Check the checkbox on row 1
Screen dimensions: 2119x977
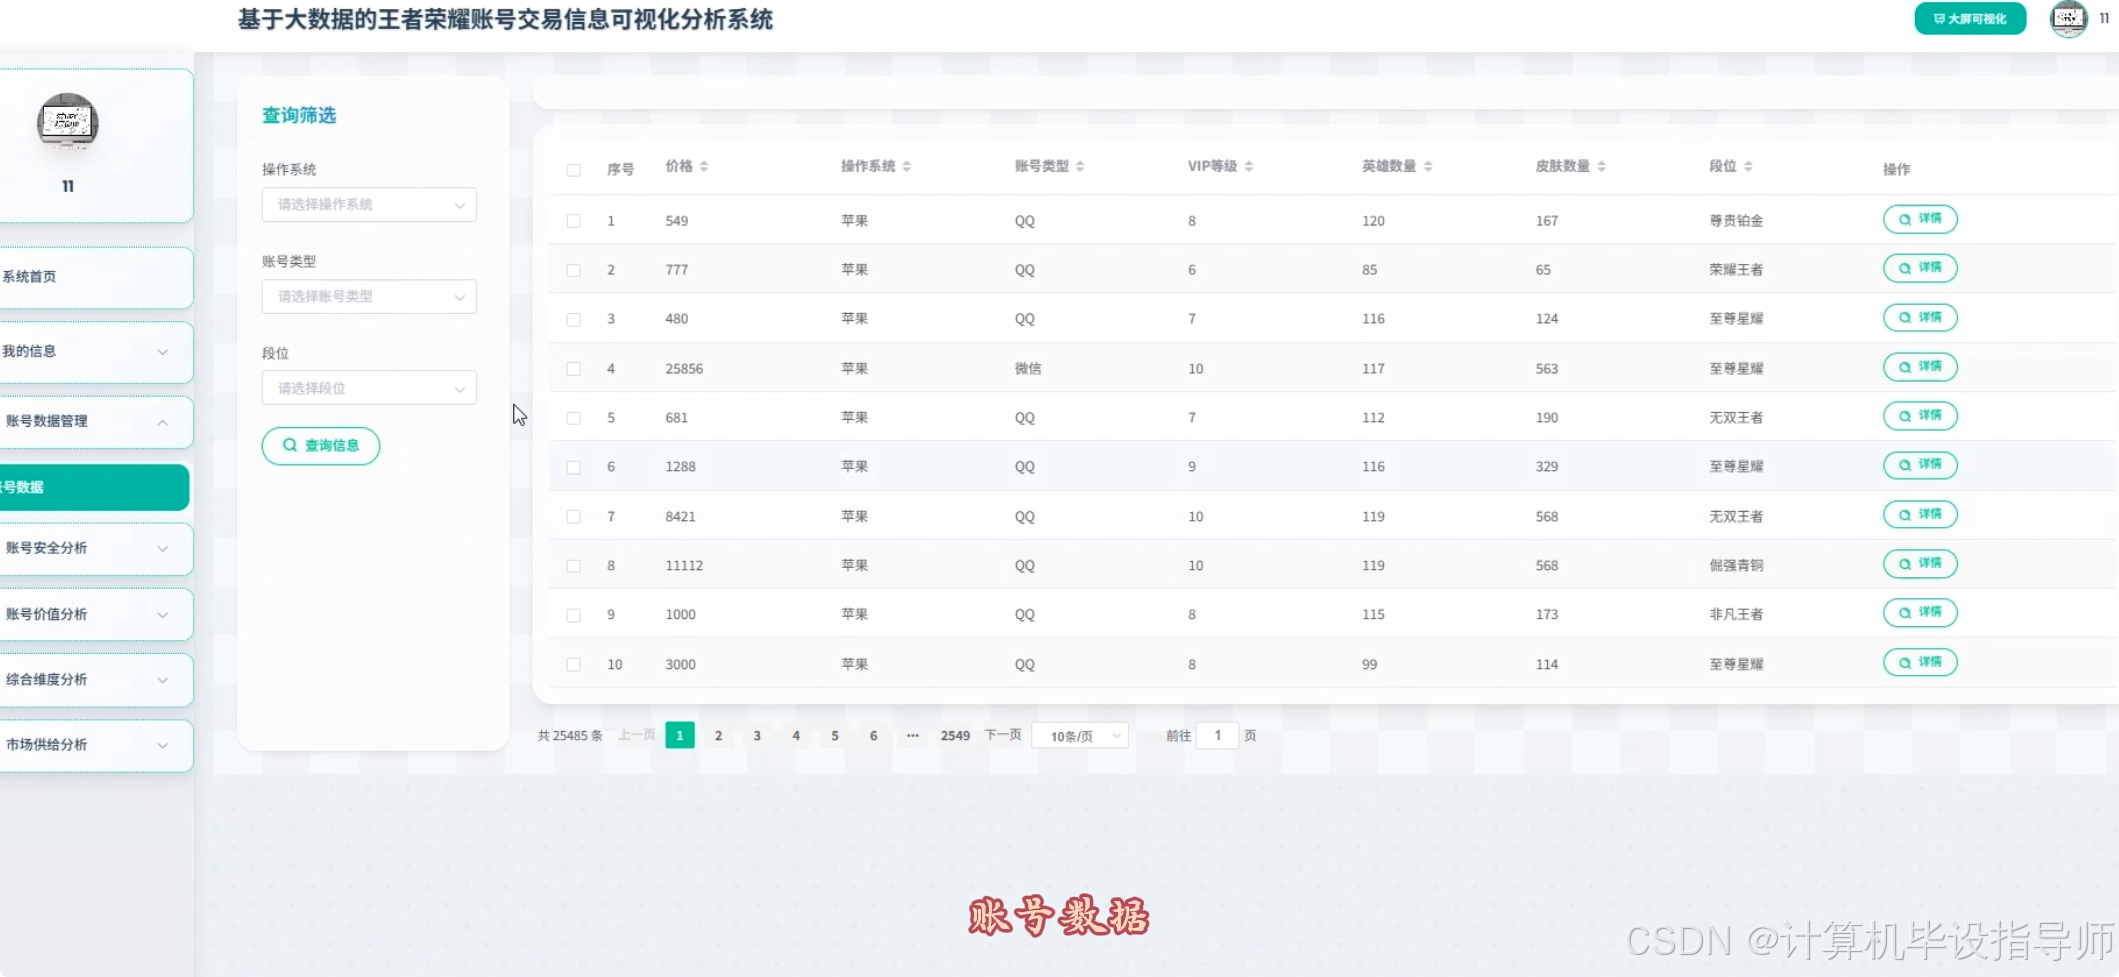coord(574,220)
